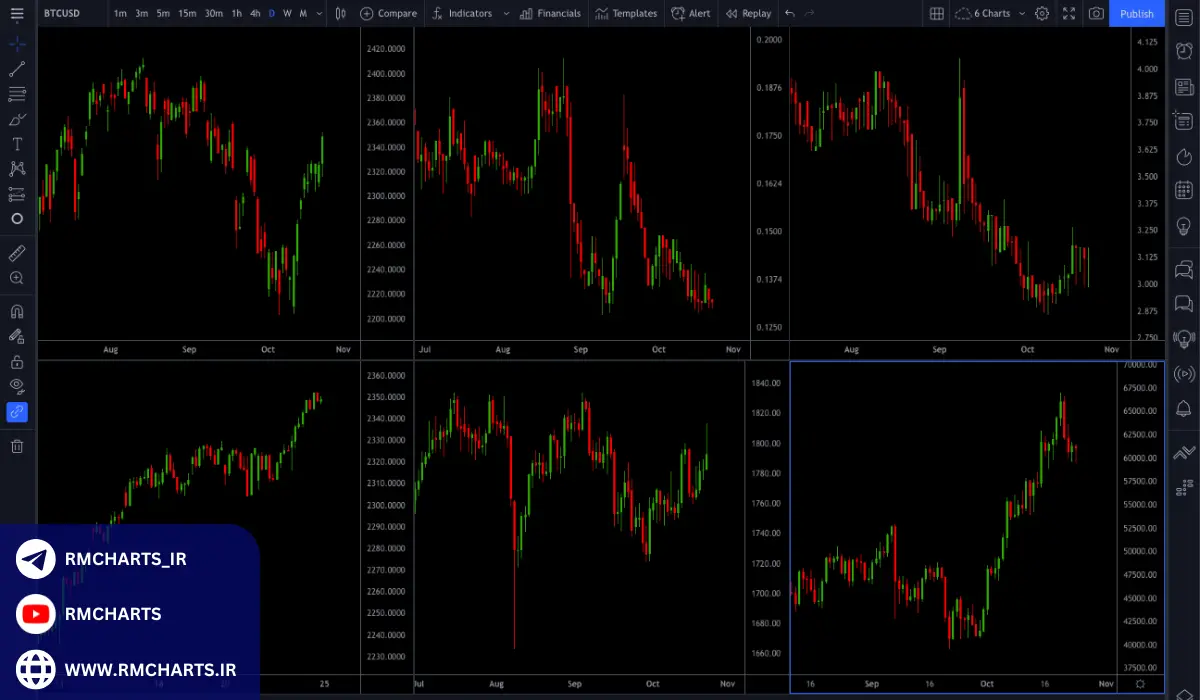The width and height of the screenshot is (1200, 700).
Task: Pick the ruler measure tool
Action: pyautogui.click(x=17, y=253)
